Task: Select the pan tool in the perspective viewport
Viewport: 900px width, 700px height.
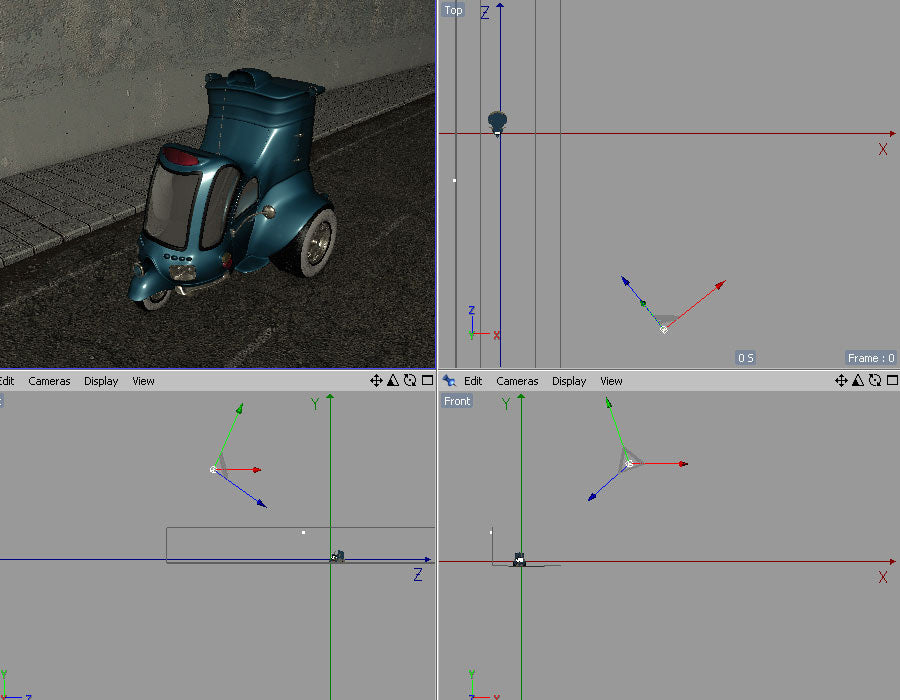Action: [375, 380]
